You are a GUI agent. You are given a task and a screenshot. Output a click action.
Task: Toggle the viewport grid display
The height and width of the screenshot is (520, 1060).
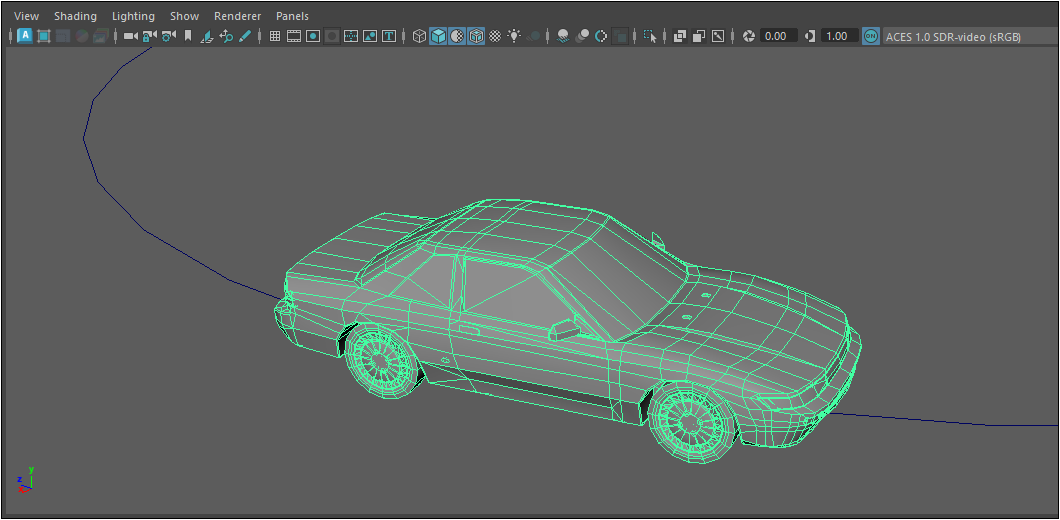(275, 36)
